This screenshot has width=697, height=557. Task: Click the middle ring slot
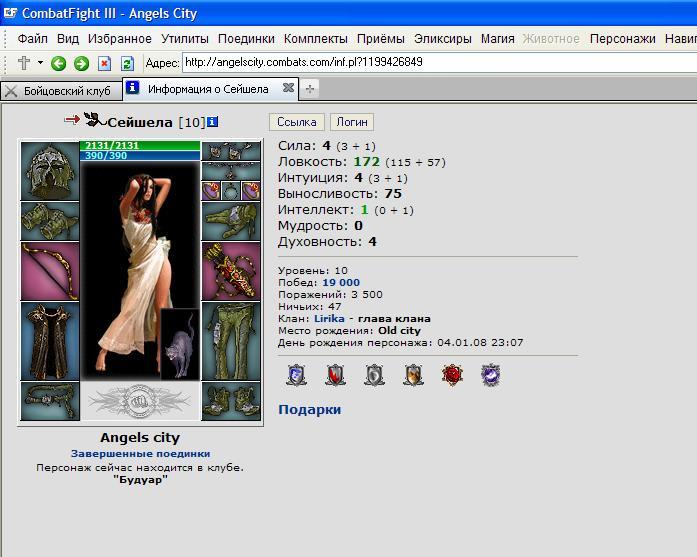coord(231,191)
